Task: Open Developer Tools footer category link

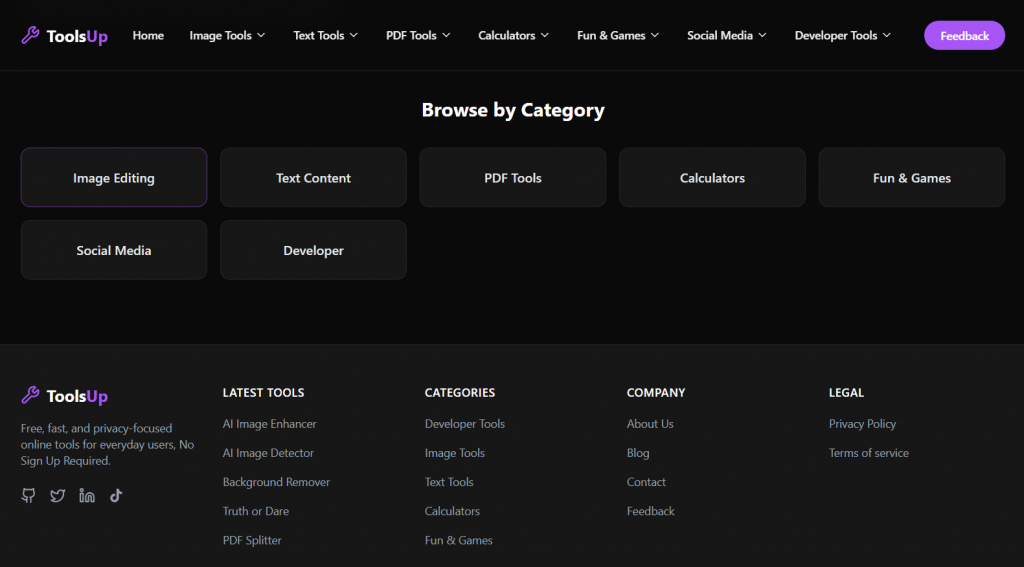Action: (465, 424)
